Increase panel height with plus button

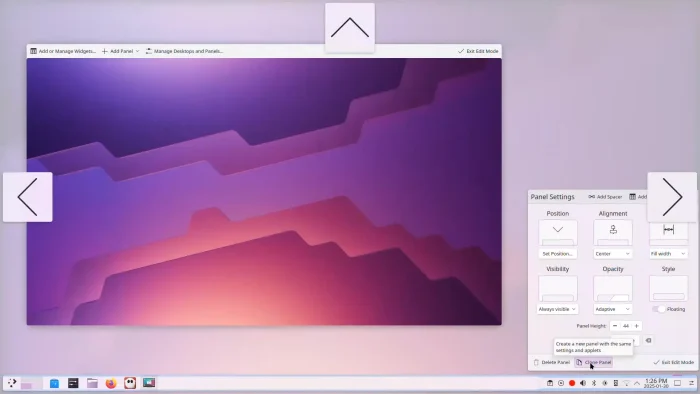tap(637, 326)
